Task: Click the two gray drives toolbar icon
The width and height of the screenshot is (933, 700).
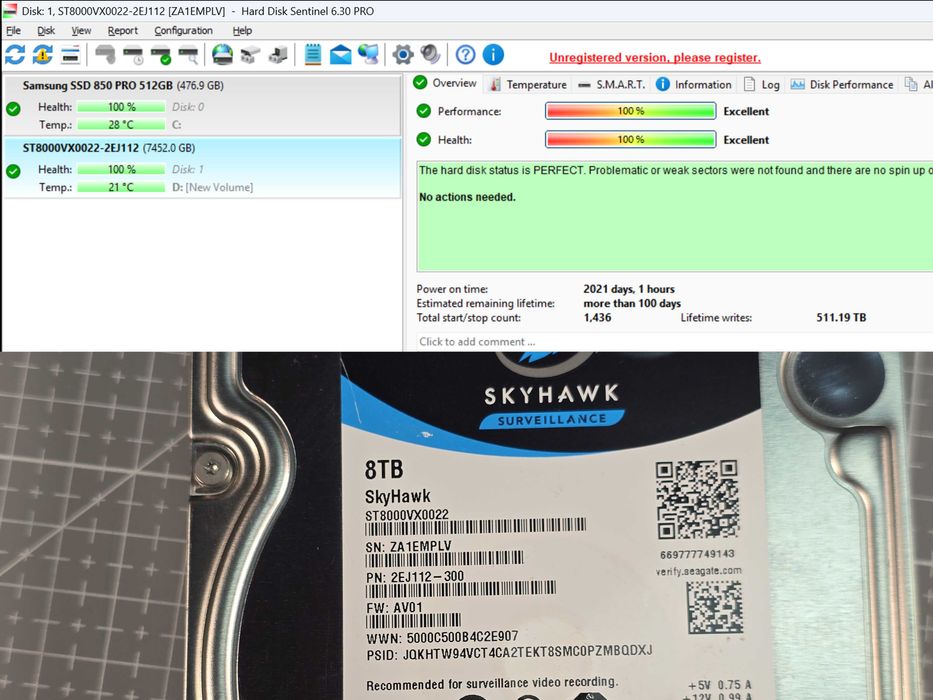Action: tap(251, 55)
